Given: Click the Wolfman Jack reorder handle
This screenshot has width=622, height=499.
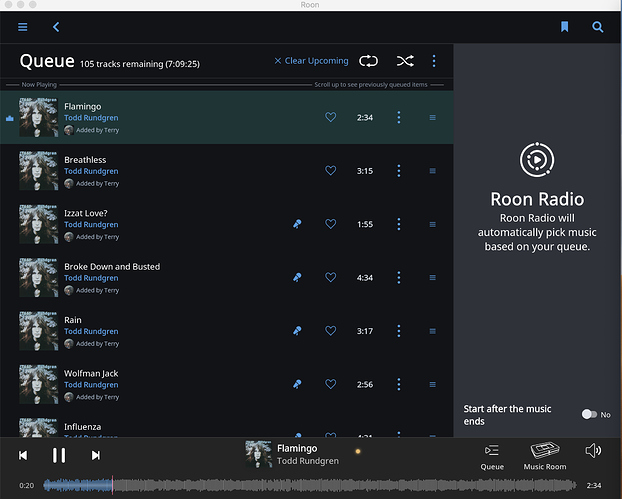Looking at the screenshot, I should pyautogui.click(x=432, y=384).
